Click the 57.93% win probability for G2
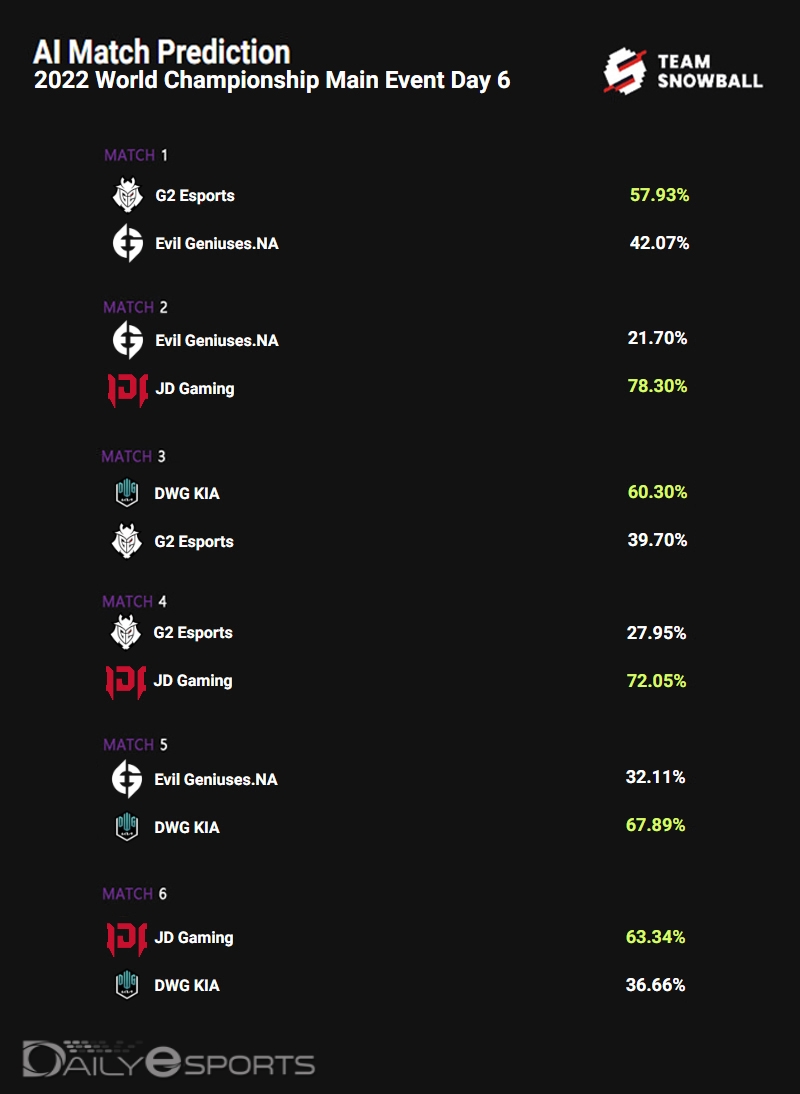The height and width of the screenshot is (1094, 800). click(x=659, y=195)
